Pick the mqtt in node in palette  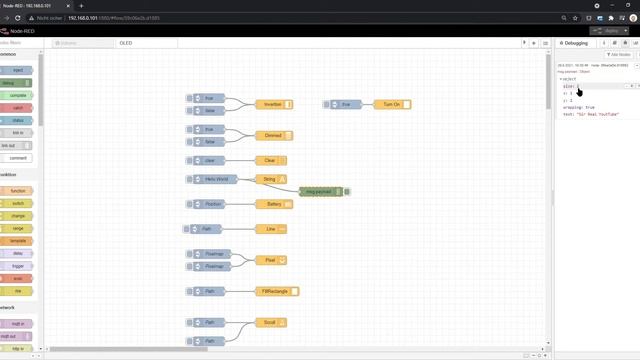[x=16, y=324]
